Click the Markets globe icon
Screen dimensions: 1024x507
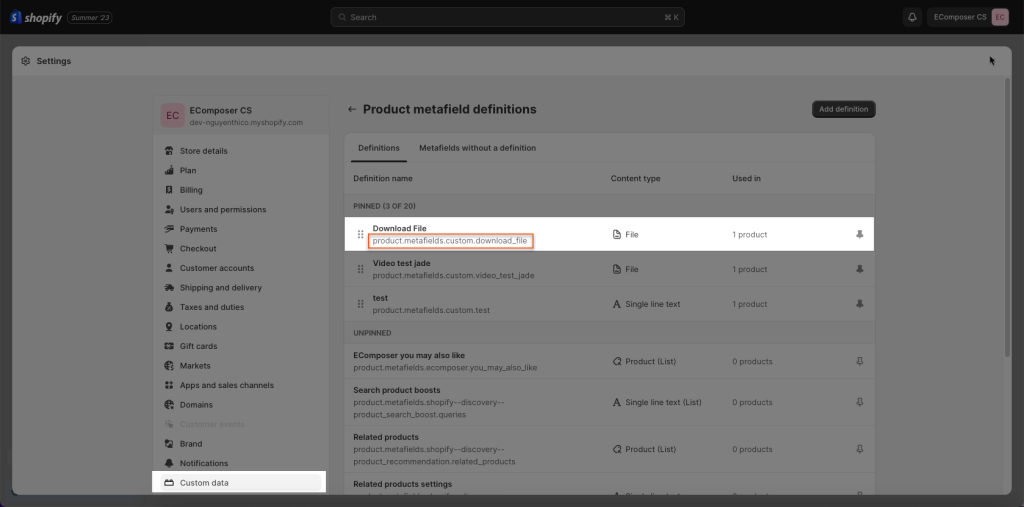point(169,366)
